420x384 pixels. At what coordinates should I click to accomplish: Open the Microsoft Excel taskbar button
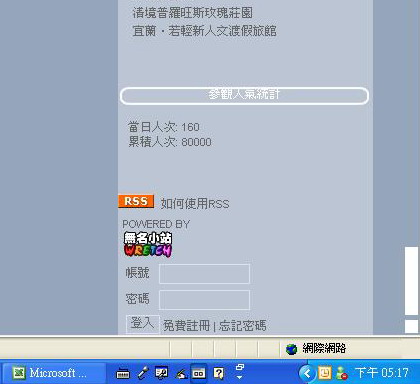54,373
